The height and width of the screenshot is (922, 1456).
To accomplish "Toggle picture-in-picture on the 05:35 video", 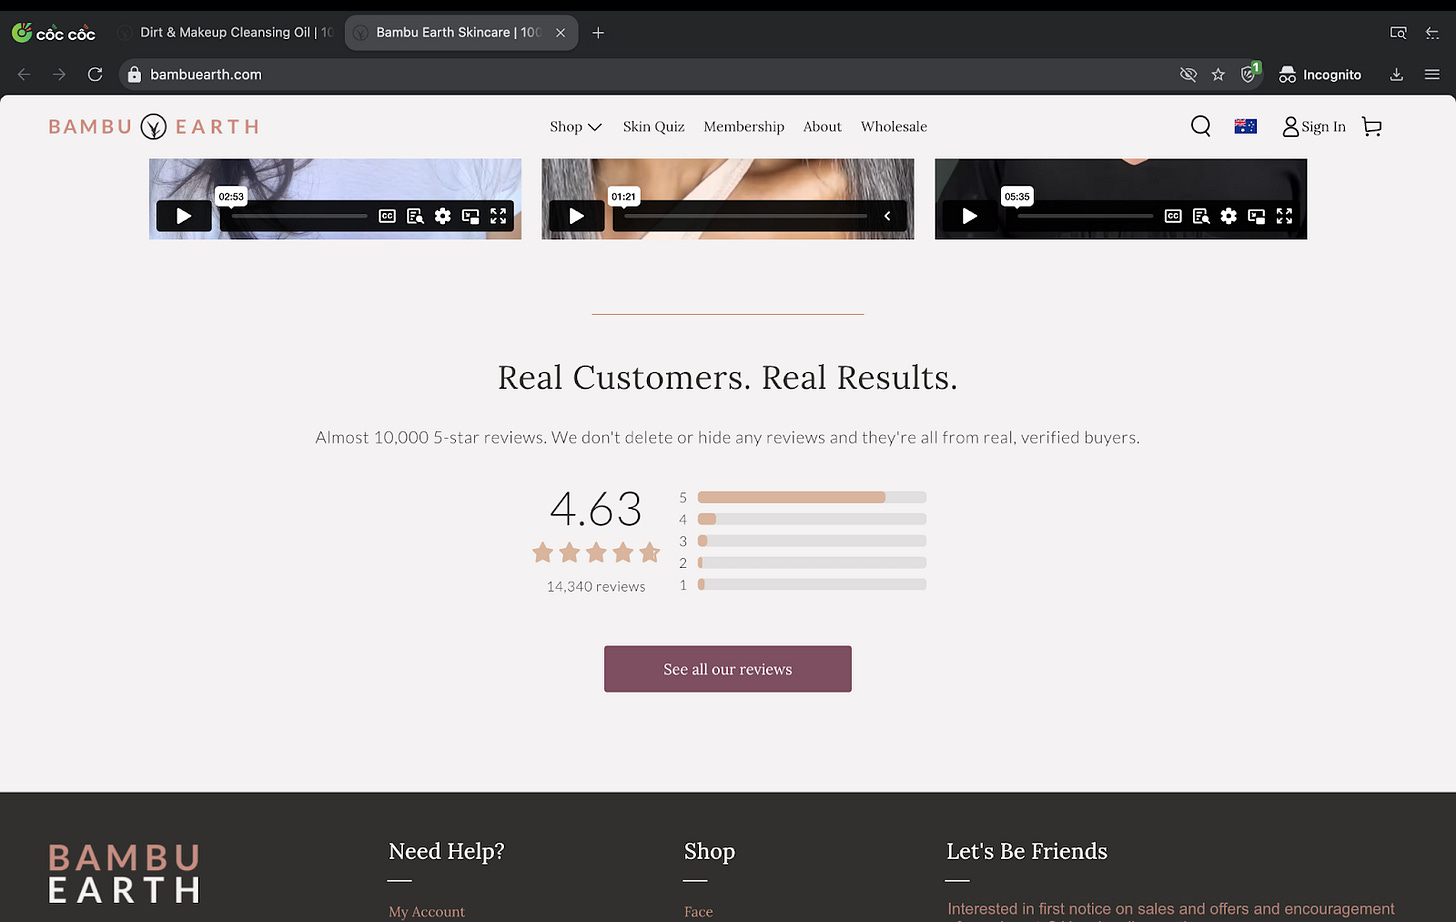I will [1257, 216].
